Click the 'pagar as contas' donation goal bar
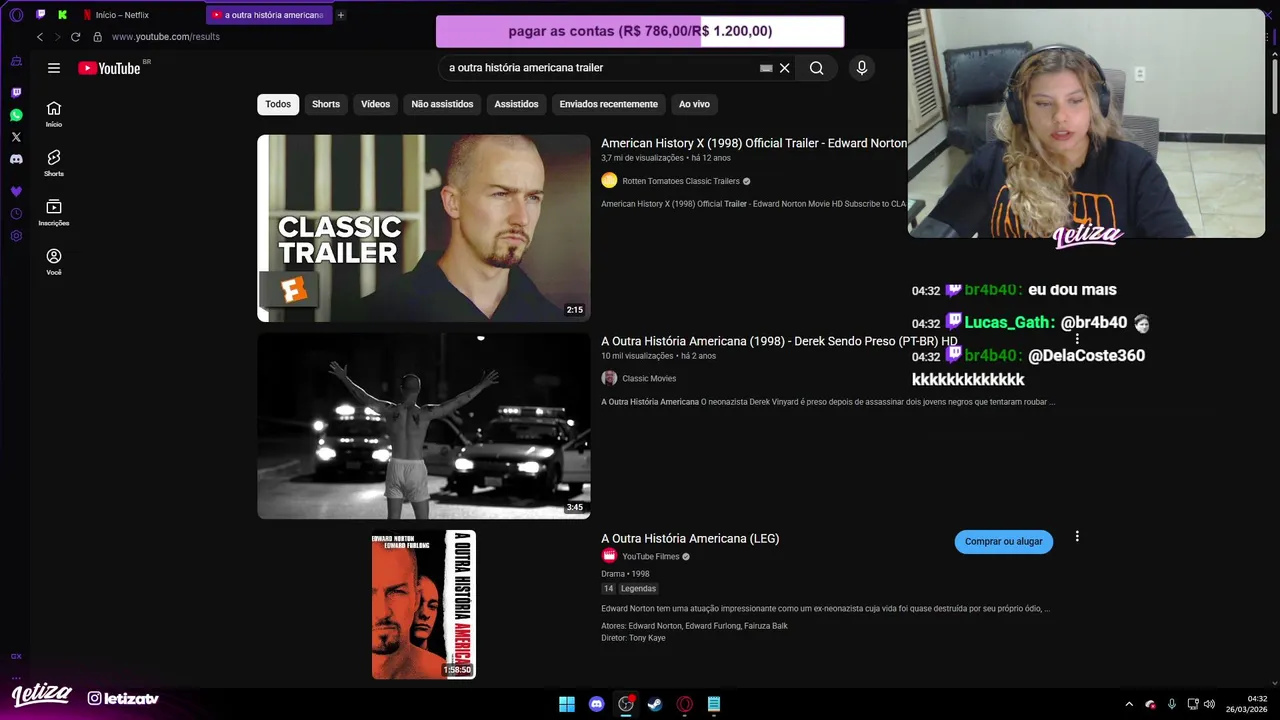Image resolution: width=1280 pixels, height=720 pixels. (x=640, y=31)
